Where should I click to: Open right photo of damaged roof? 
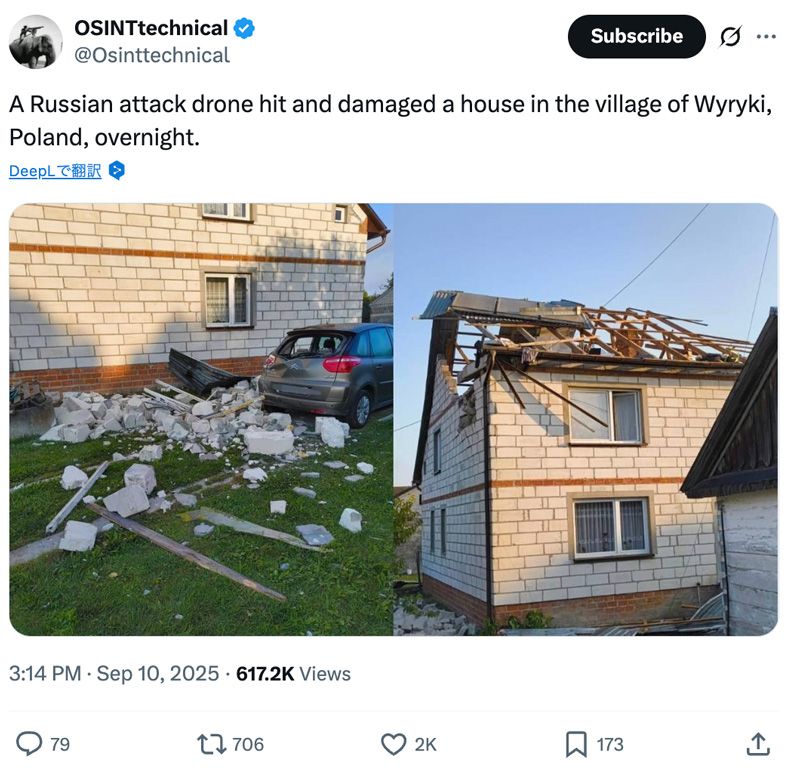(x=586, y=419)
